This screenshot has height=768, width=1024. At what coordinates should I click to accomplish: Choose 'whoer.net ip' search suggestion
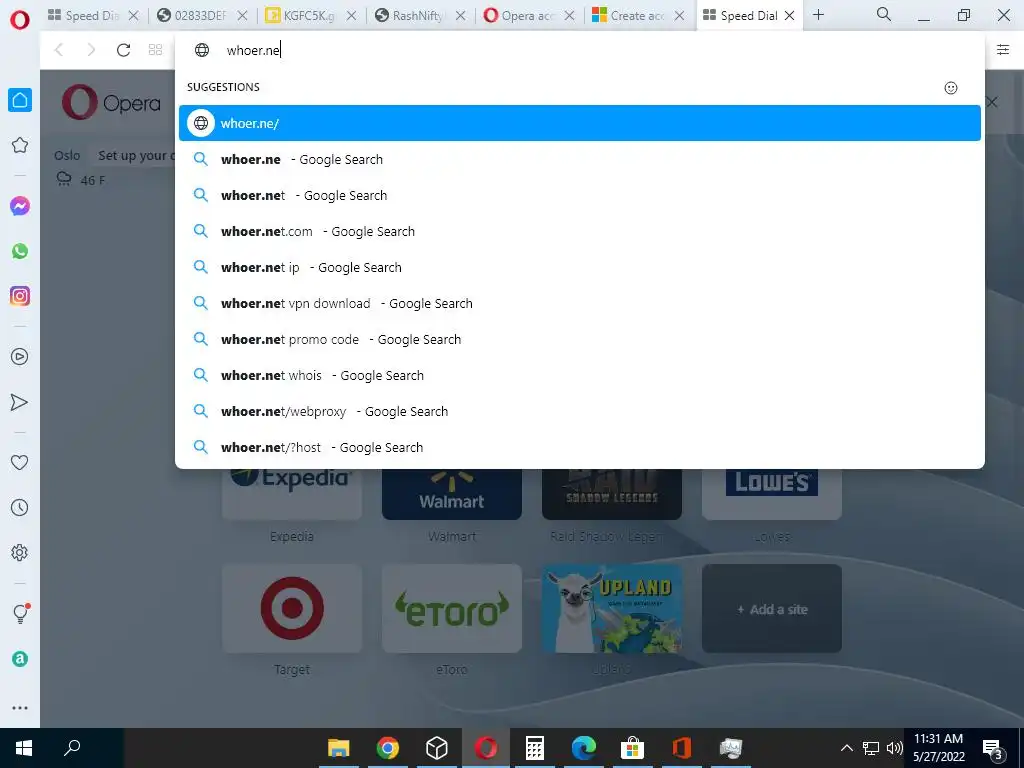[x=580, y=267]
